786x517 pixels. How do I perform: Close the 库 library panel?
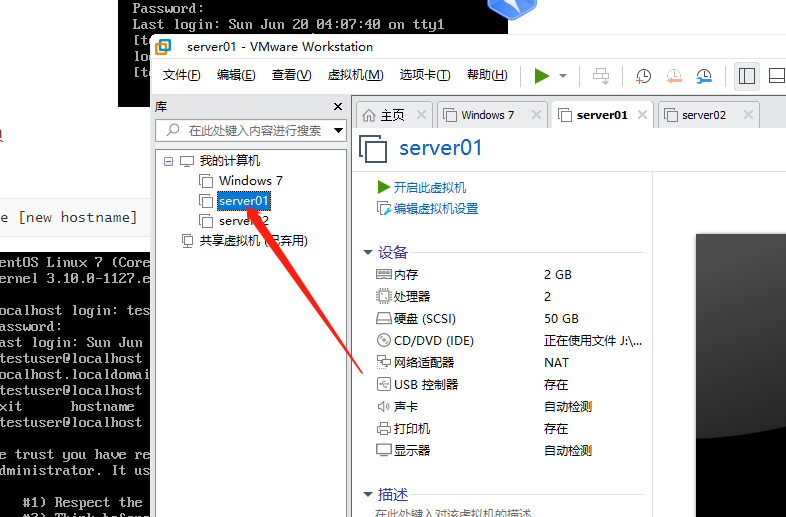pos(338,106)
